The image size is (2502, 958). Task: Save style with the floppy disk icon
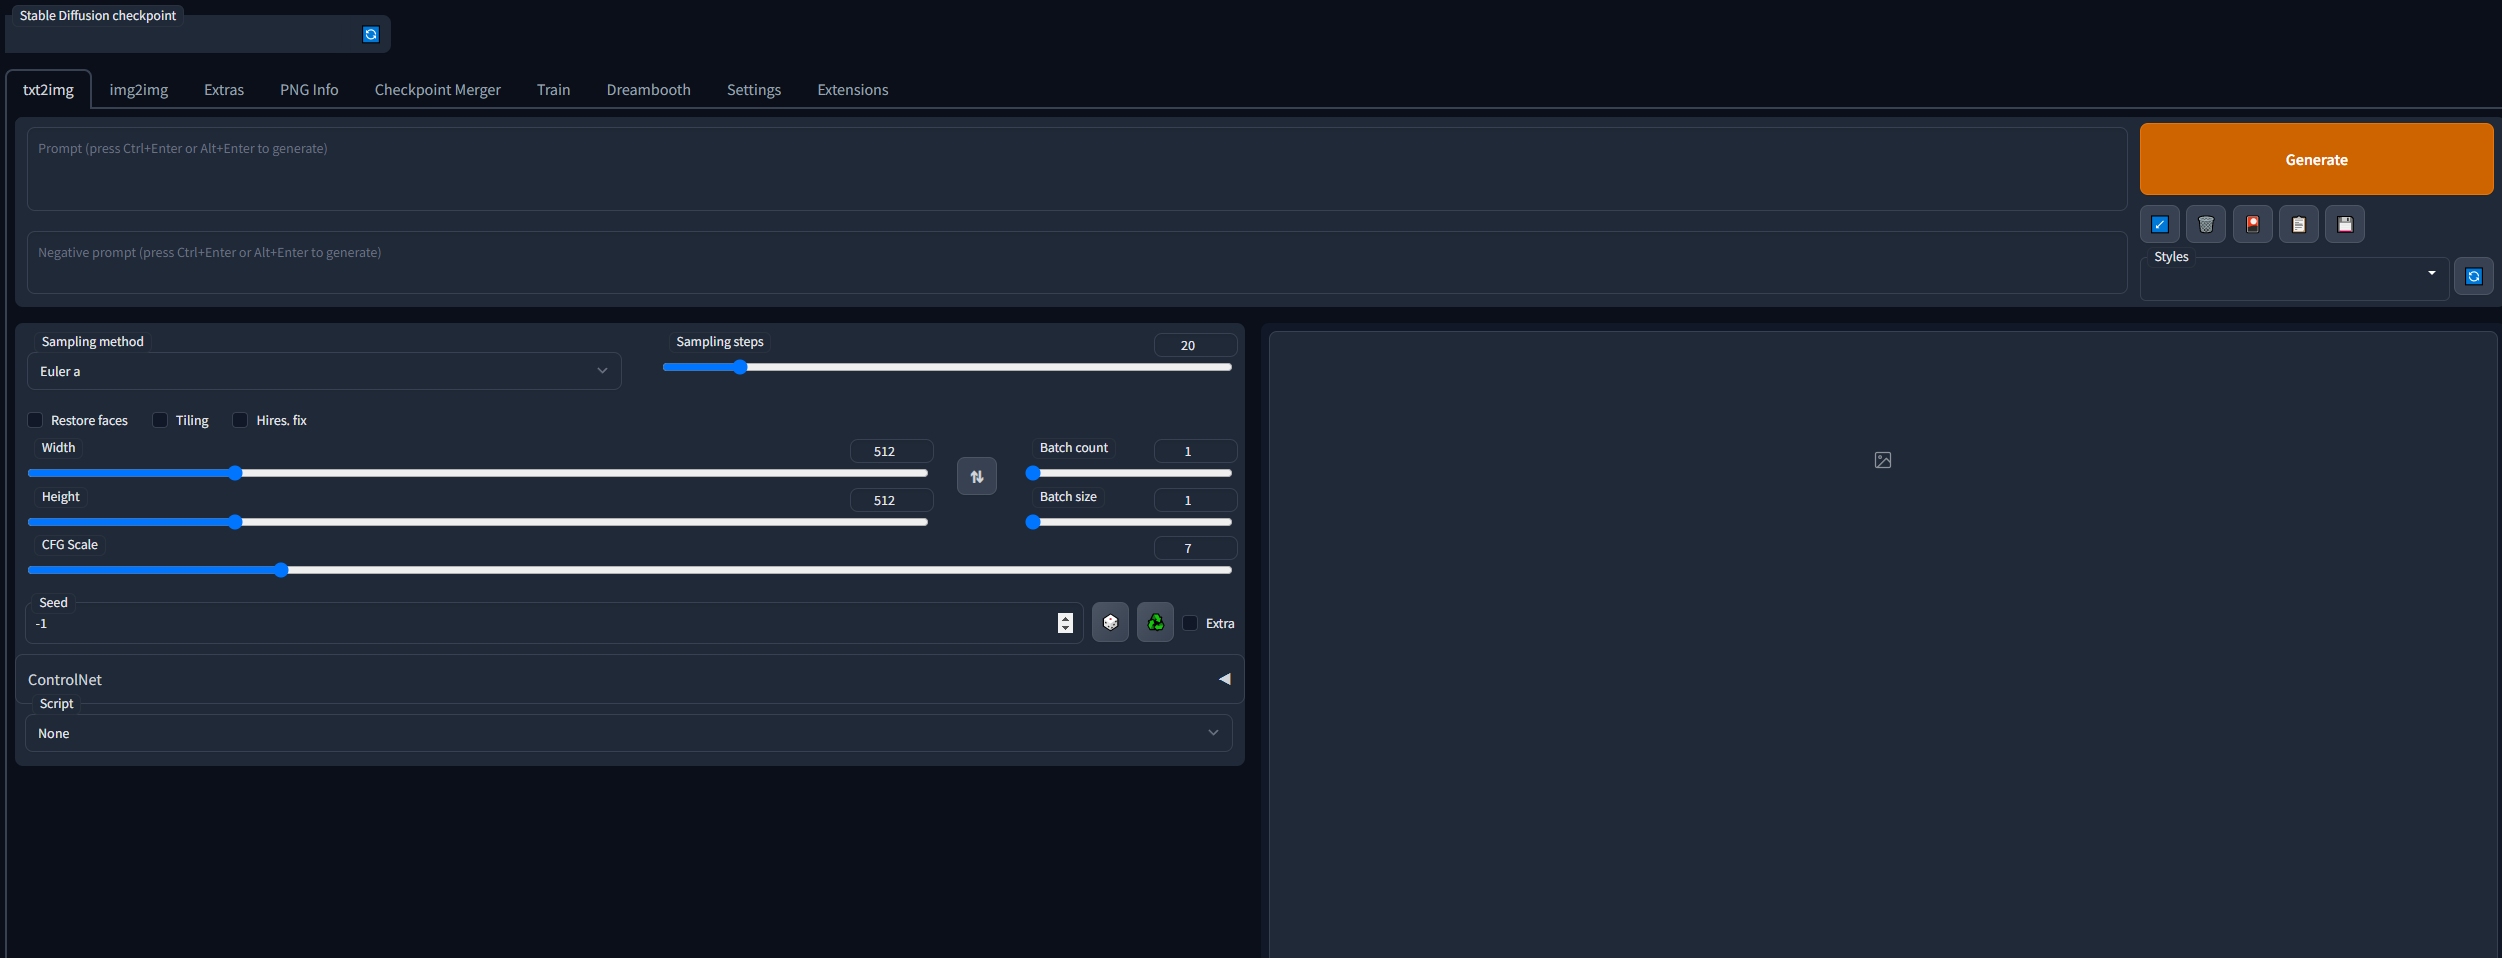pyautogui.click(x=2345, y=224)
